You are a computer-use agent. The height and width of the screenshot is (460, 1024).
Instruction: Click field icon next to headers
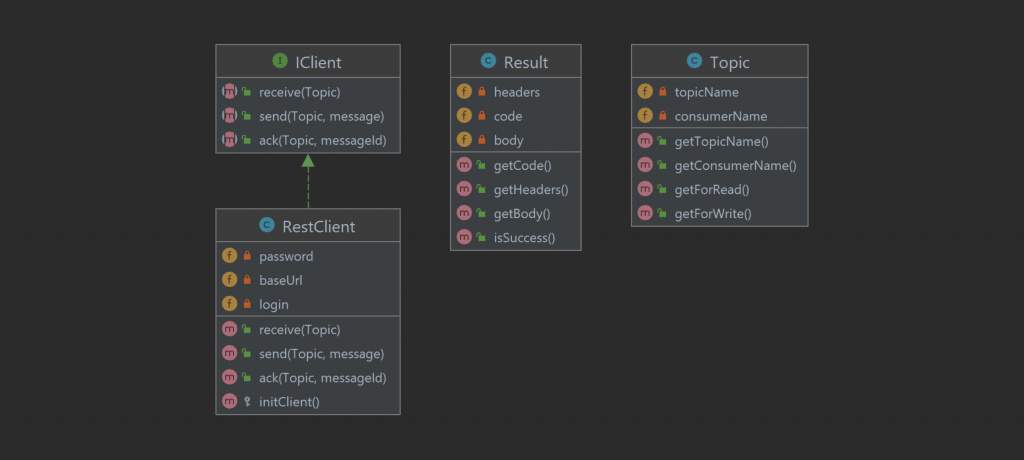tap(464, 92)
